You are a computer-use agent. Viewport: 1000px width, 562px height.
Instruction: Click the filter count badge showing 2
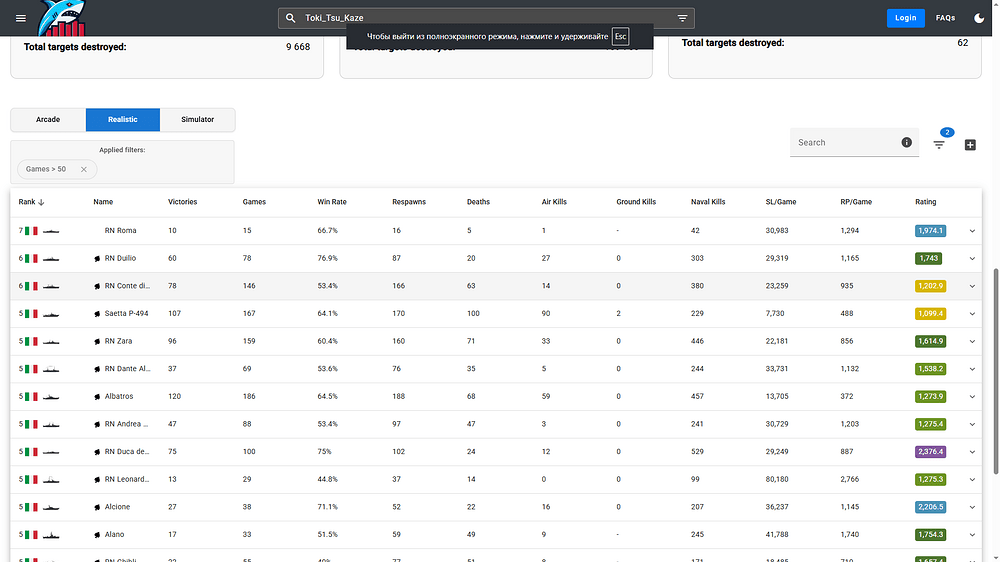[947, 132]
